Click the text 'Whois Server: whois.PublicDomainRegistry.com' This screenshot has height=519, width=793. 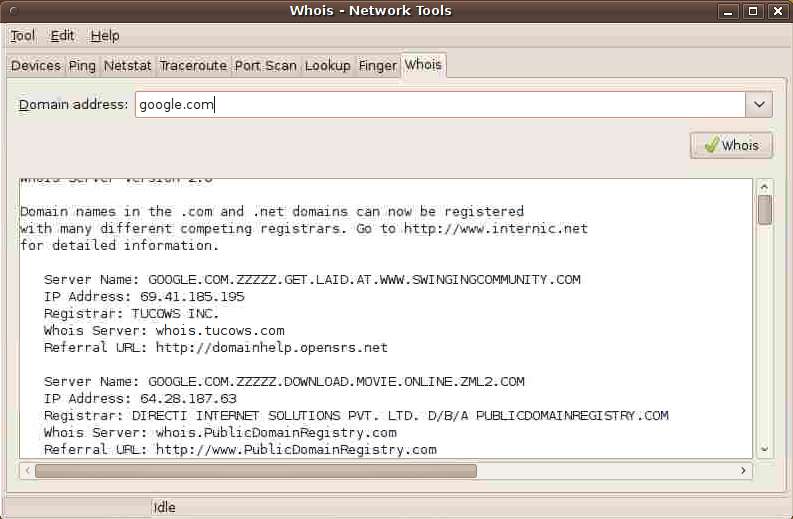pyautogui.click(x=220, y=433)
